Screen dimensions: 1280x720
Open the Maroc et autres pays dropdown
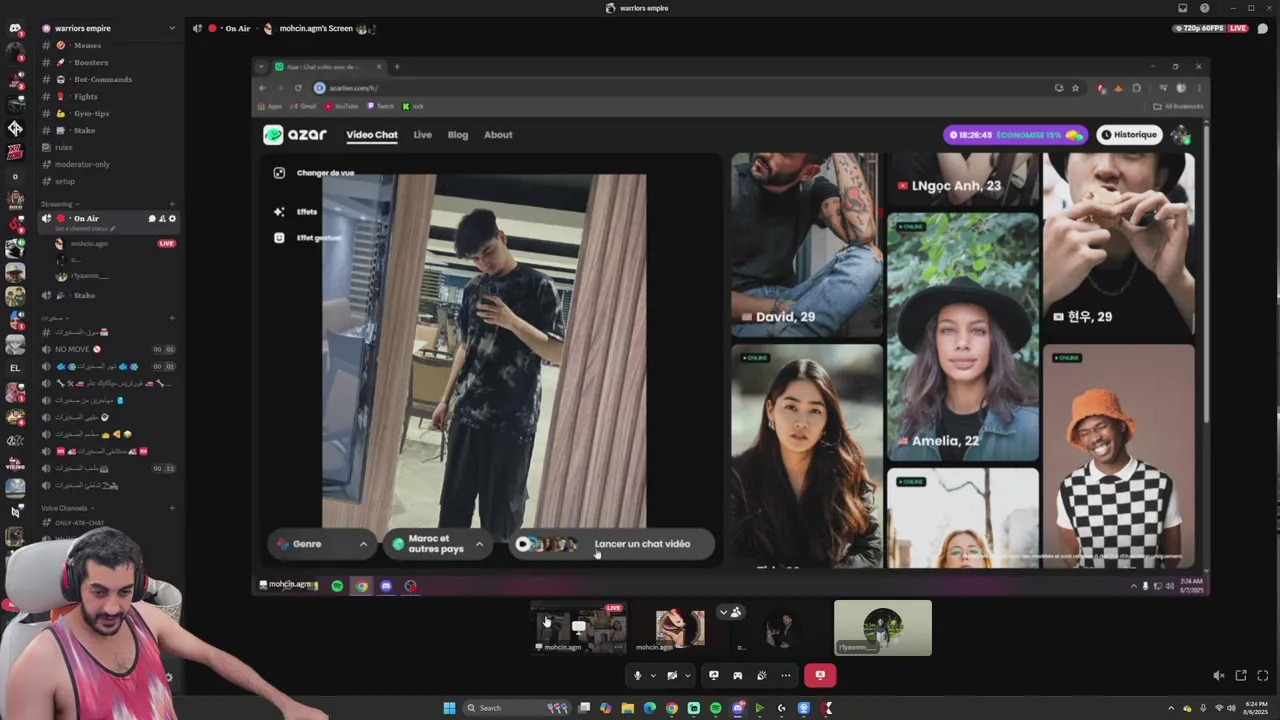point(438,544)
